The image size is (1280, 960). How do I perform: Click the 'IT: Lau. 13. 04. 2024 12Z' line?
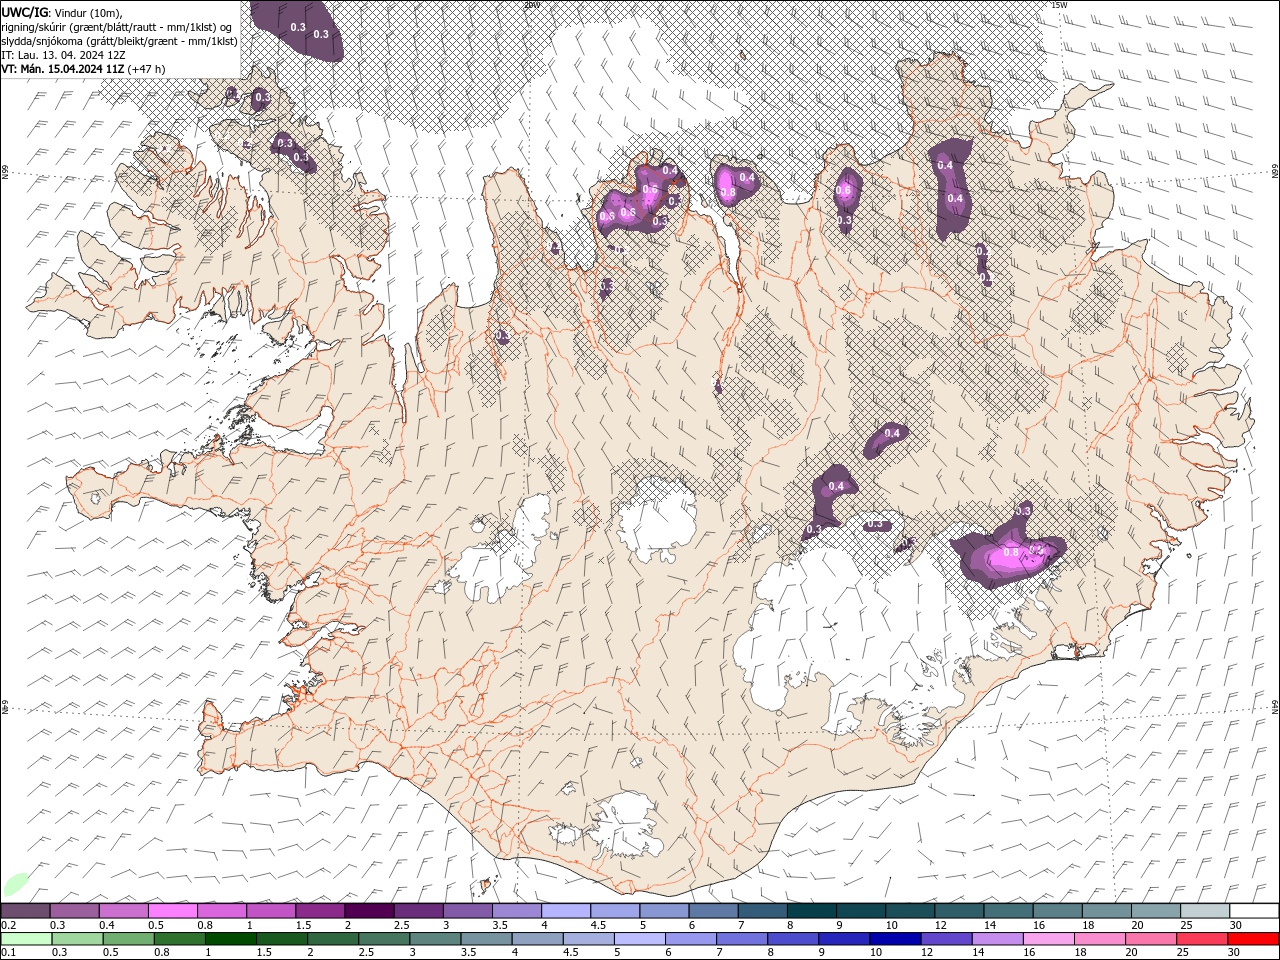point(63,55)
